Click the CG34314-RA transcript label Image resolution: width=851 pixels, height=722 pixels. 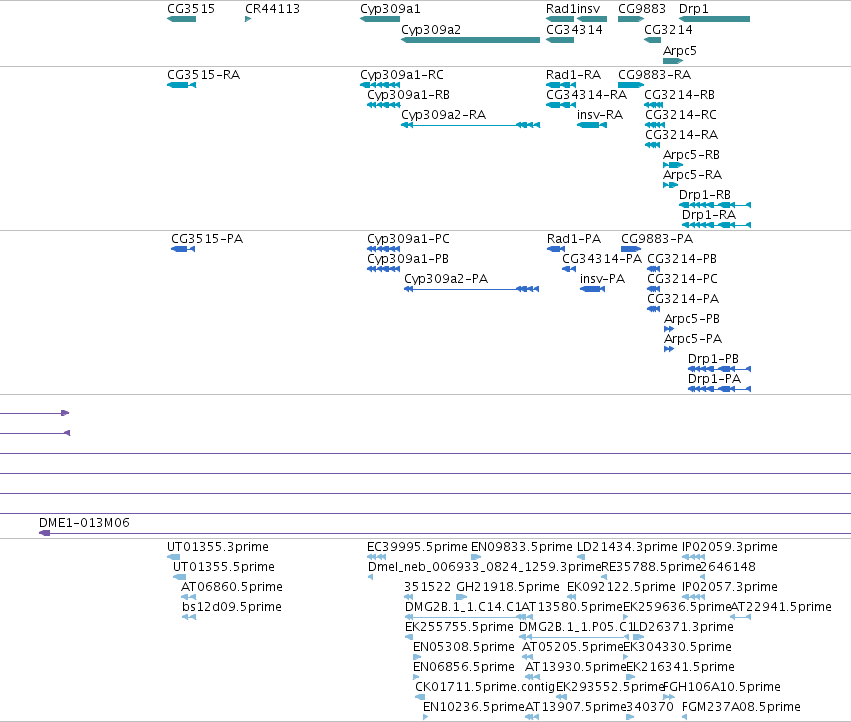click(586, 94)
